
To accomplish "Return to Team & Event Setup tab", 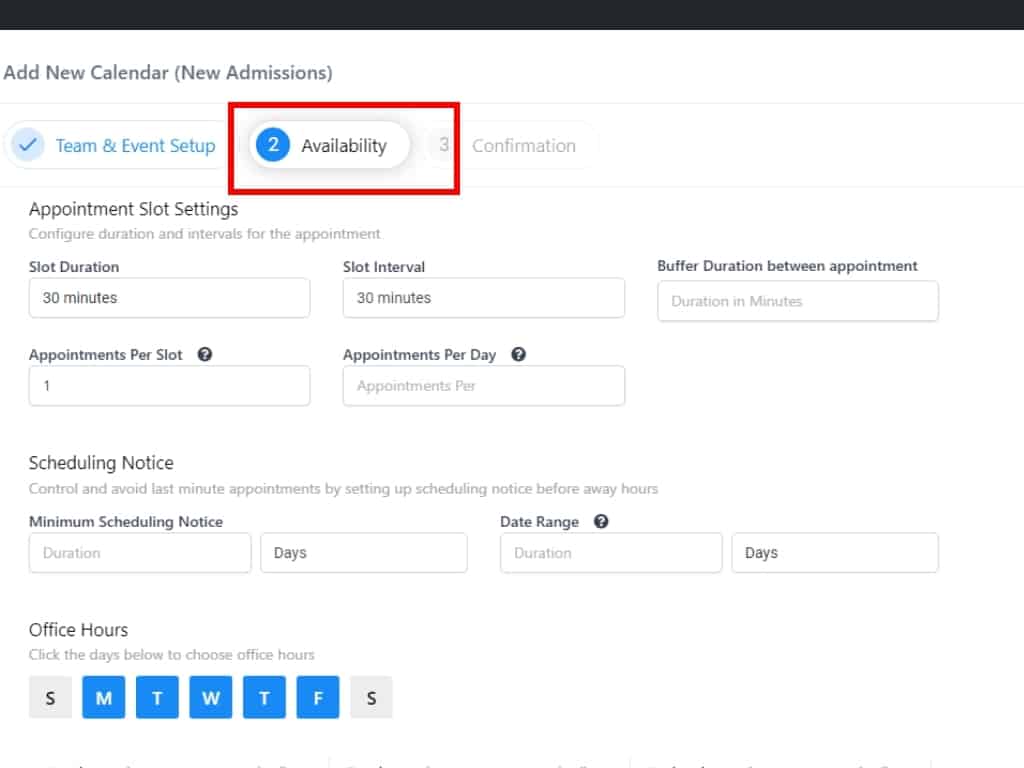I will pyautogui.click(x=135, y=146).
